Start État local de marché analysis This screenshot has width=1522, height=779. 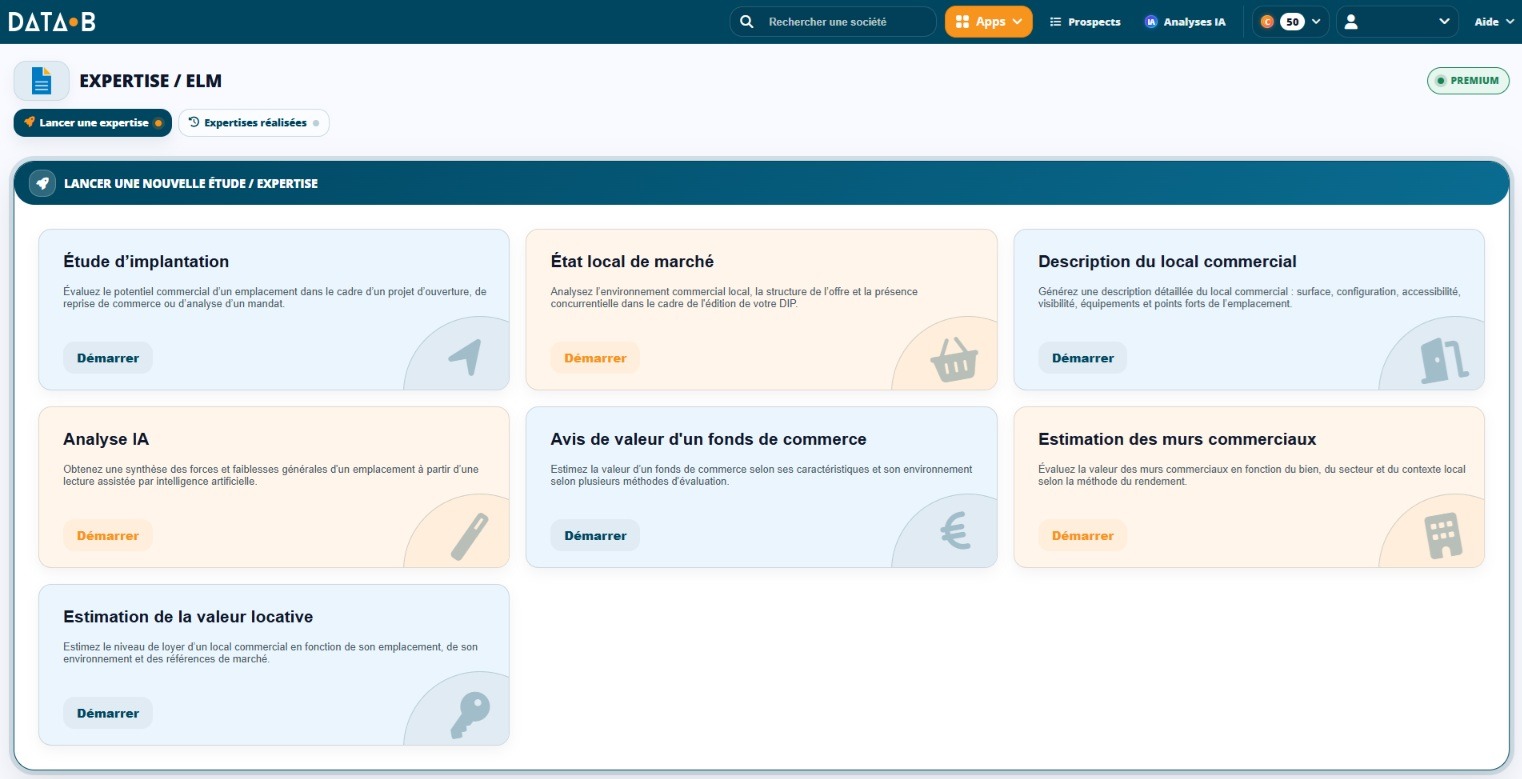(595, 358)
